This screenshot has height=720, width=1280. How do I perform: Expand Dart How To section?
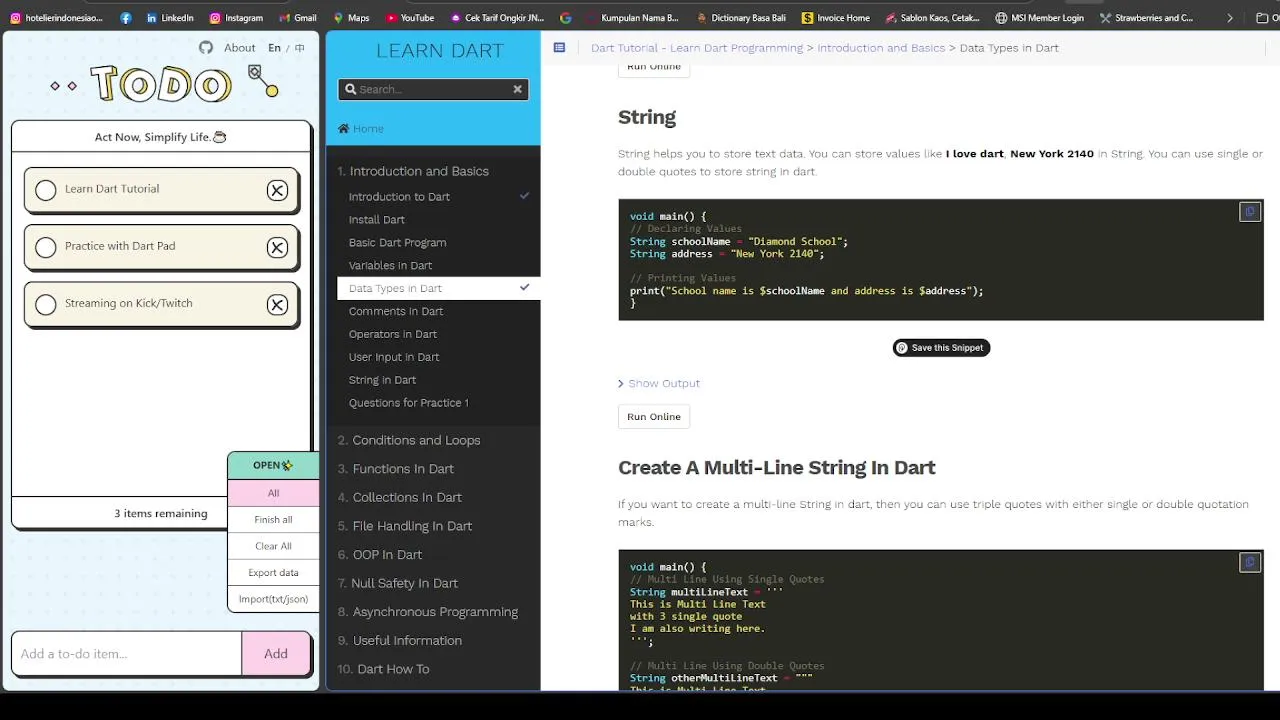[x=383, y=669]
